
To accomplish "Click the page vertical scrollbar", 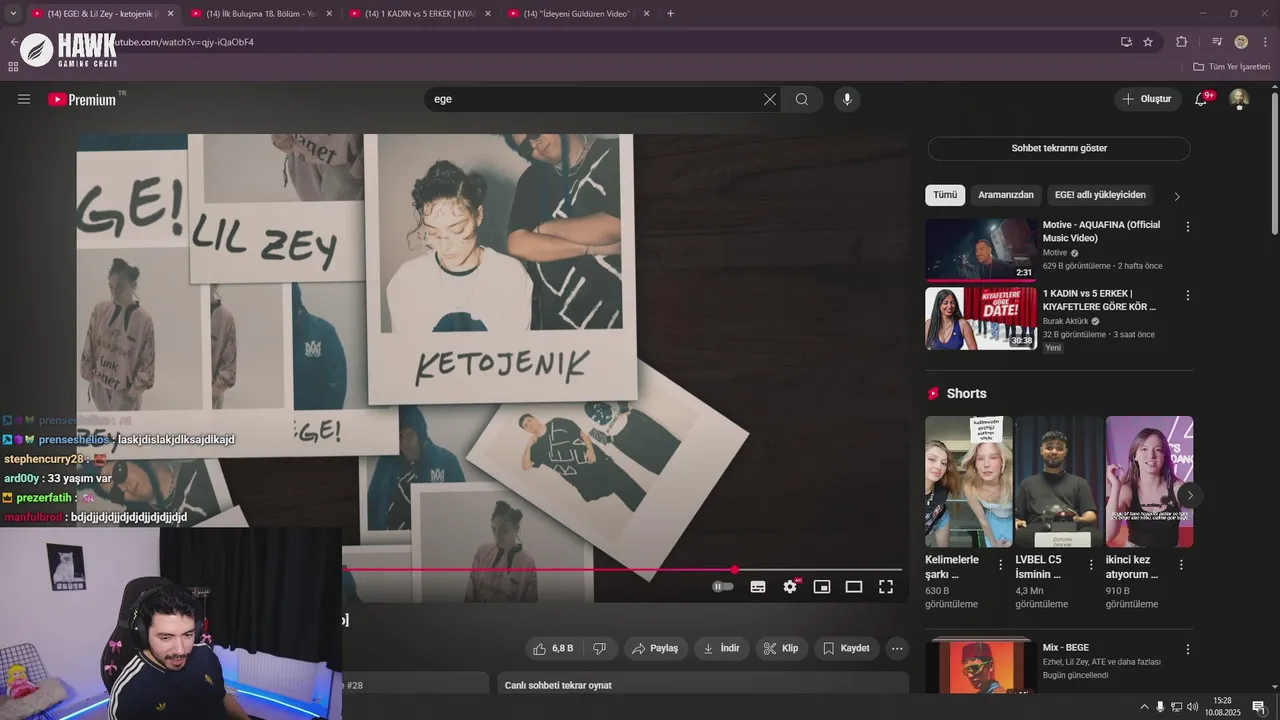I will pos(1274,165).
